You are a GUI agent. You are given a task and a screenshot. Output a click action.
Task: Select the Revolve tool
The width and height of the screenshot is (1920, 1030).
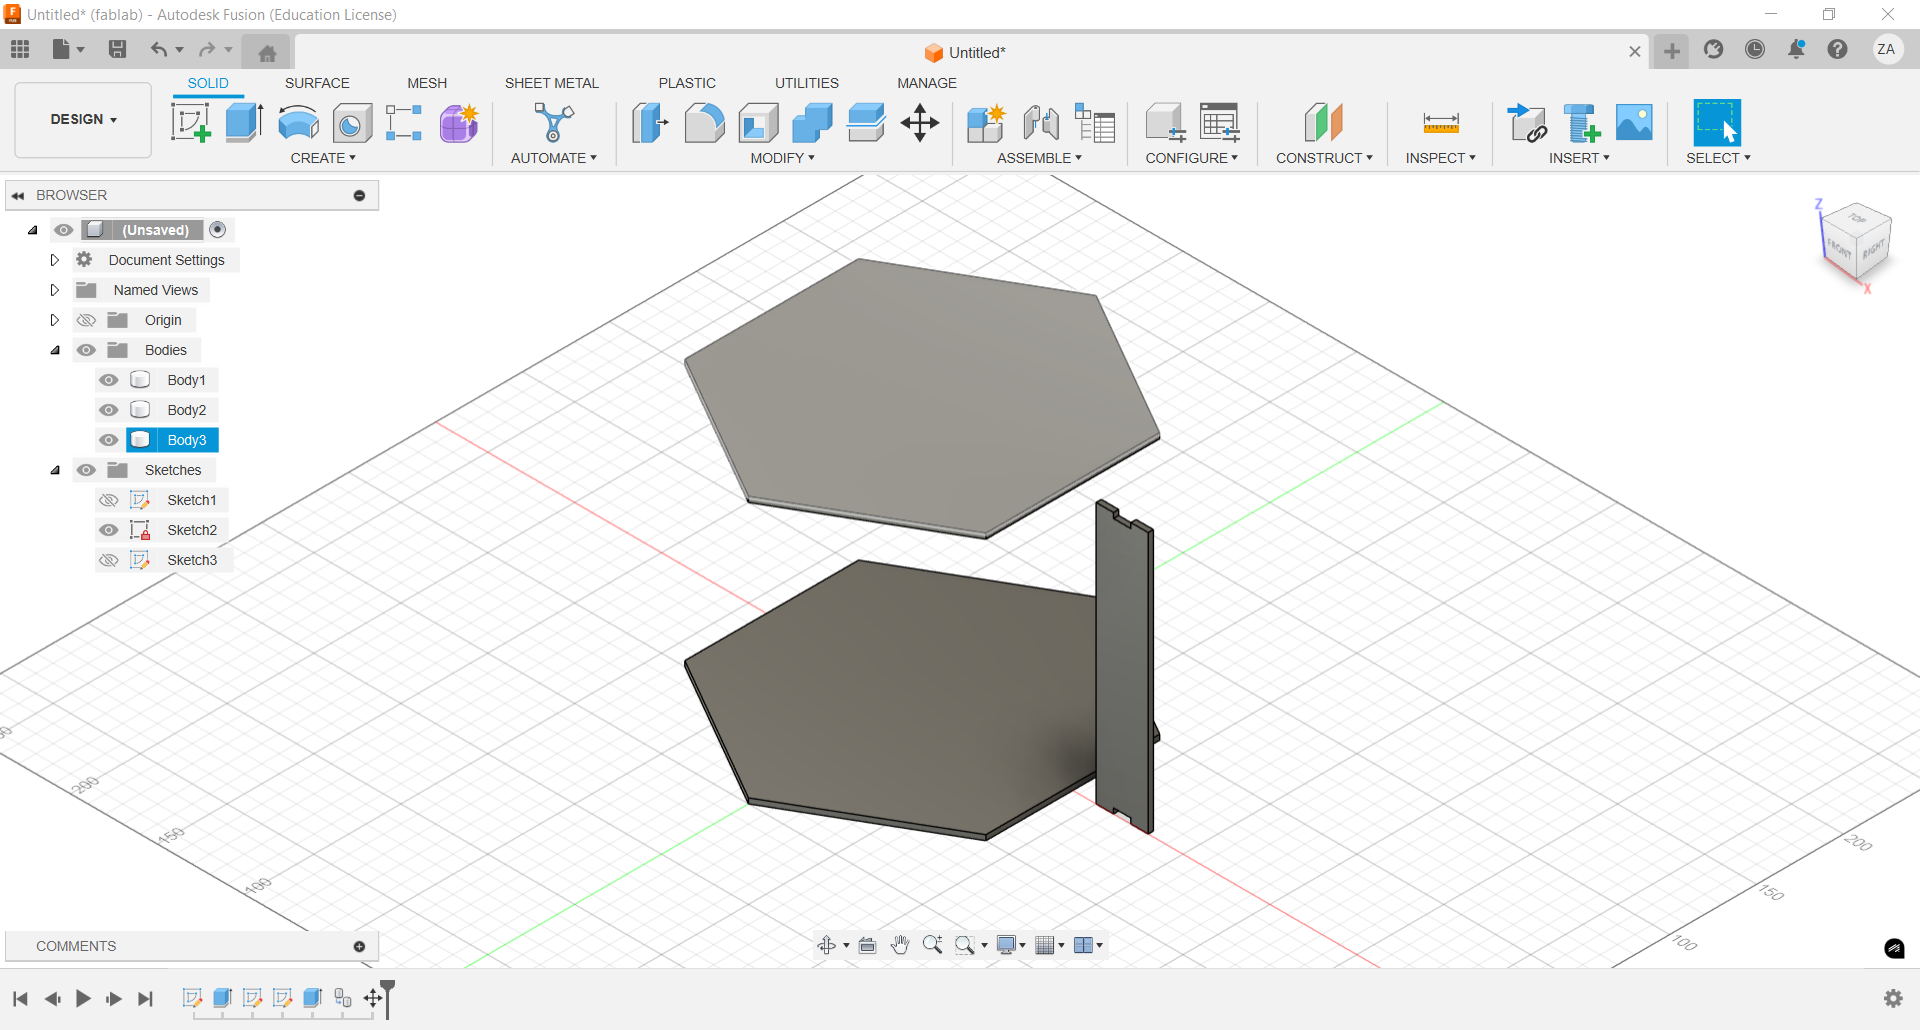298,123
